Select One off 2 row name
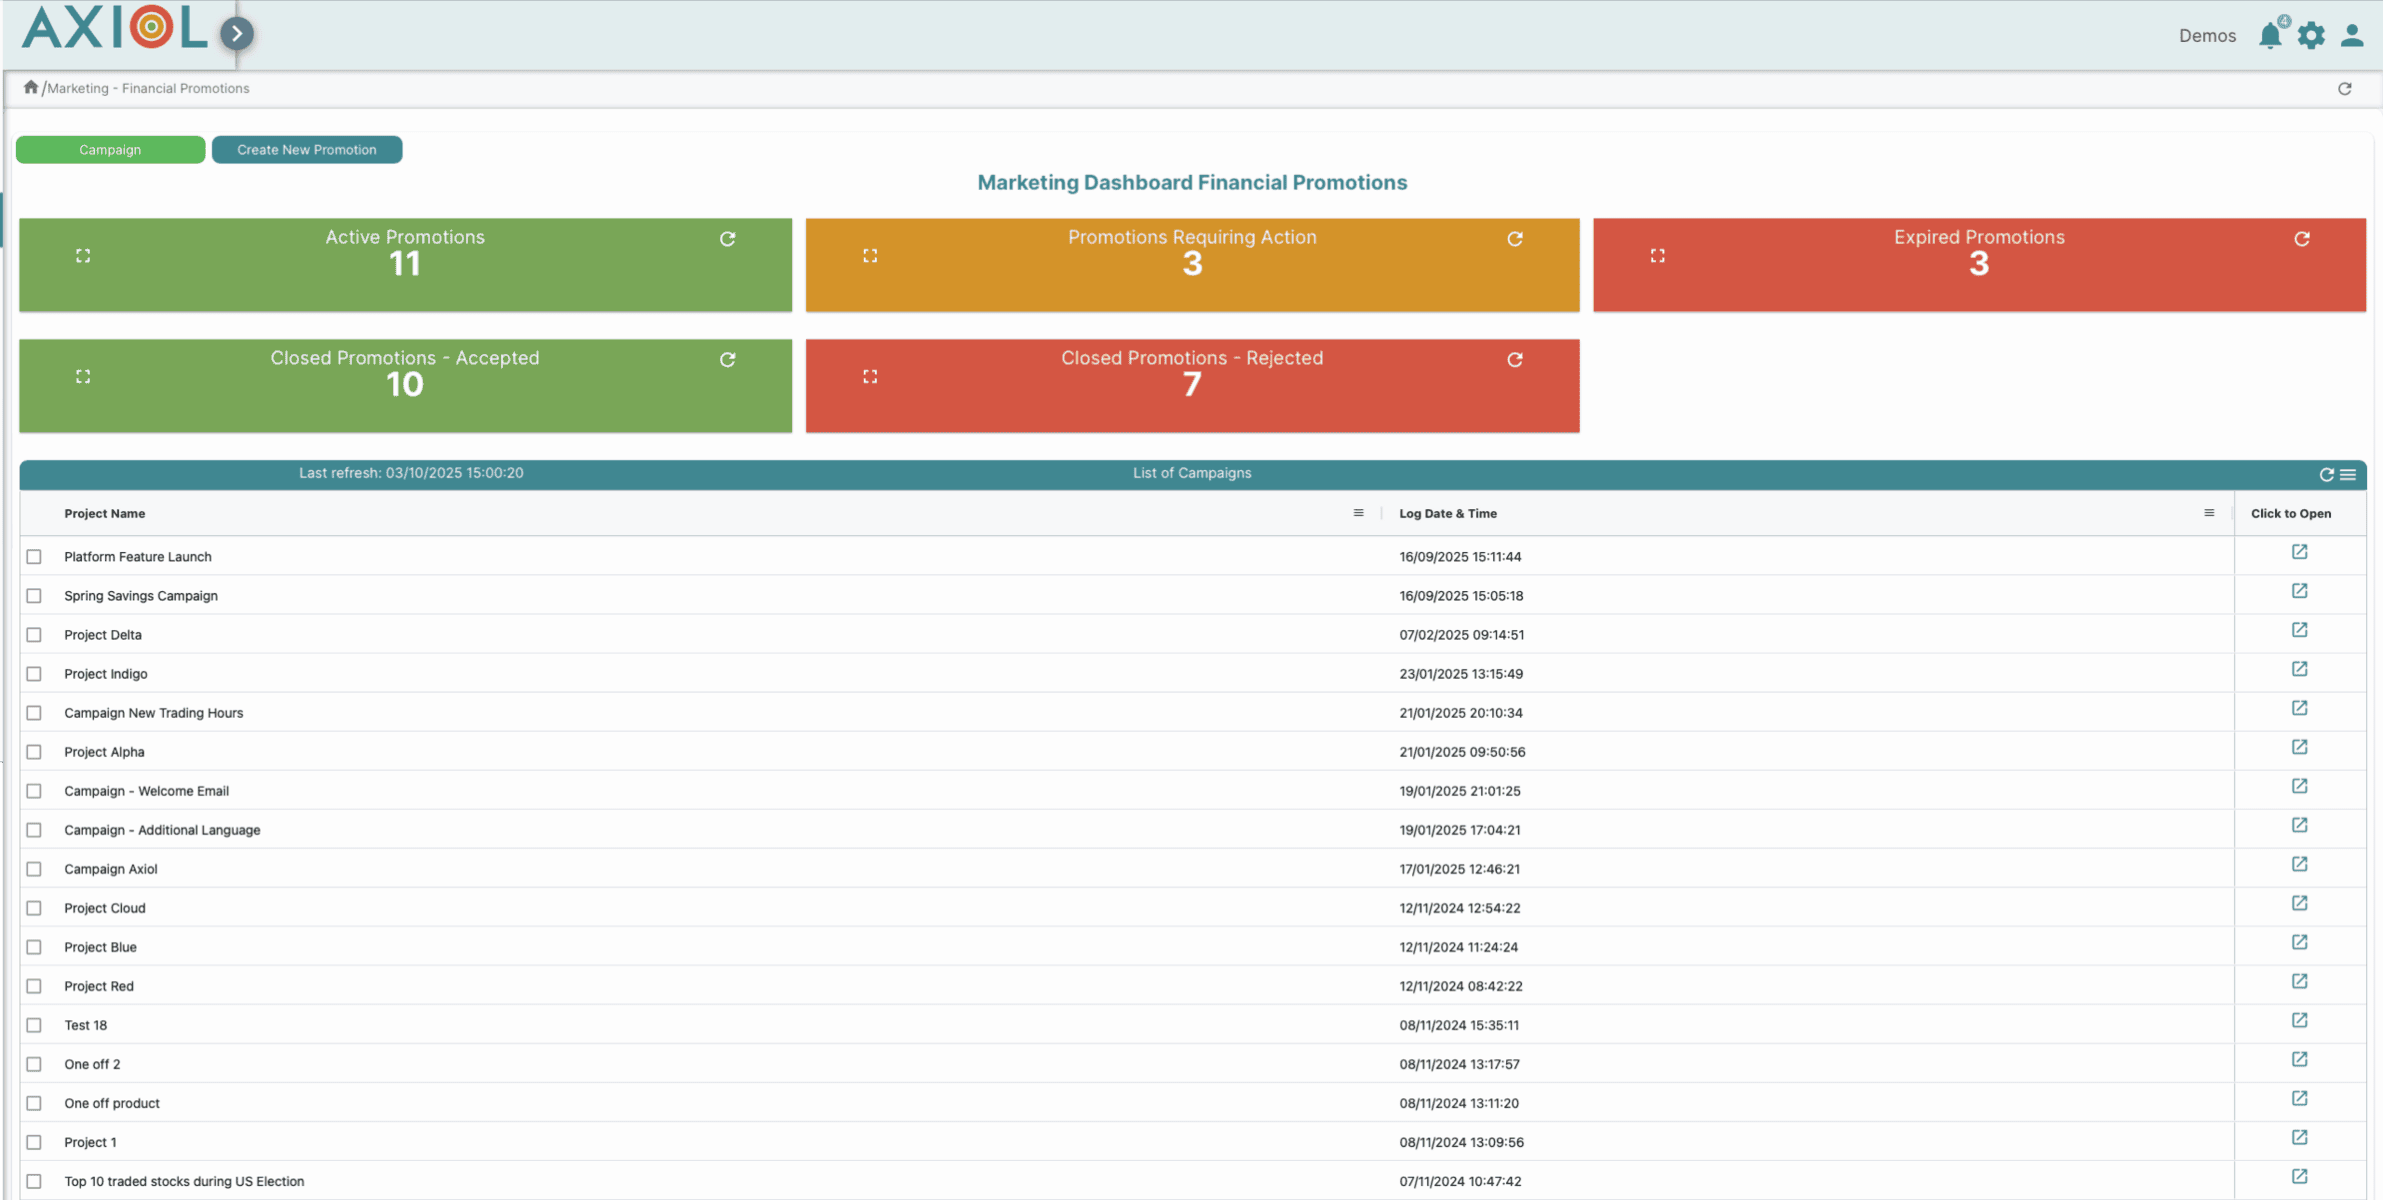The width and height of the screenshot is (2383, 1200). (92, 1064)
